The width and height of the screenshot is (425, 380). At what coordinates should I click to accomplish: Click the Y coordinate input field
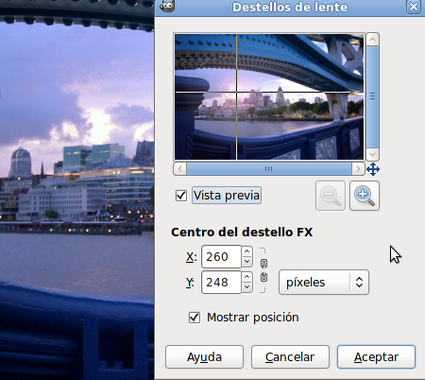click(x=221, y=282)
